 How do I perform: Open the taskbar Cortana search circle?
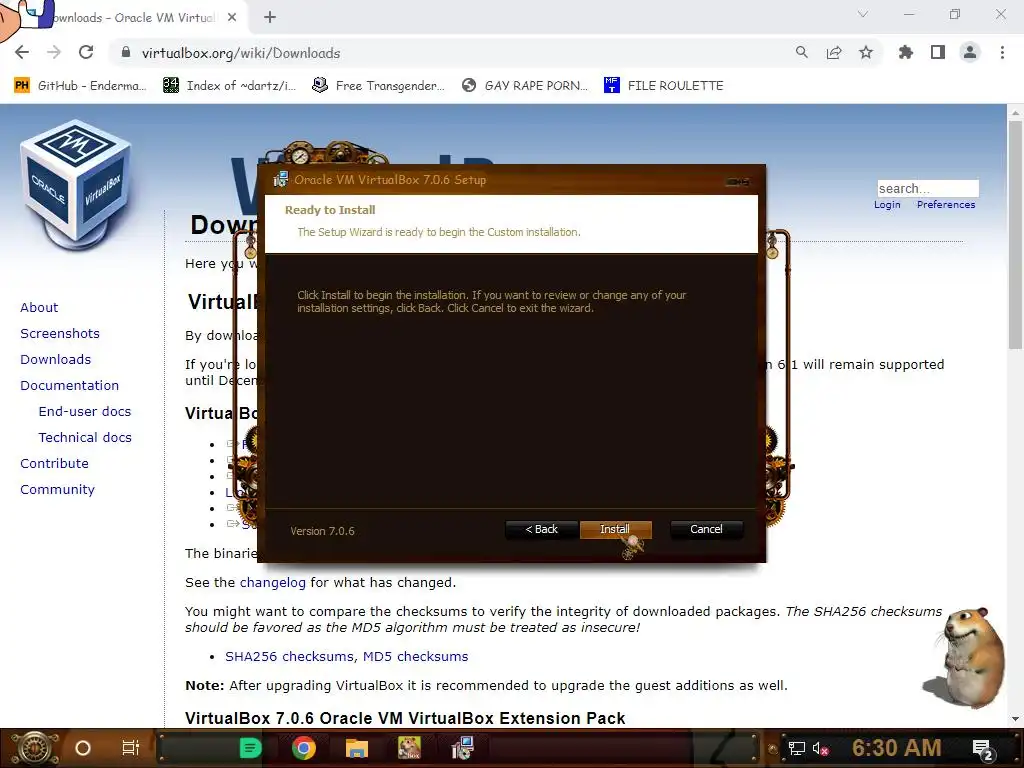pos(83,748)
